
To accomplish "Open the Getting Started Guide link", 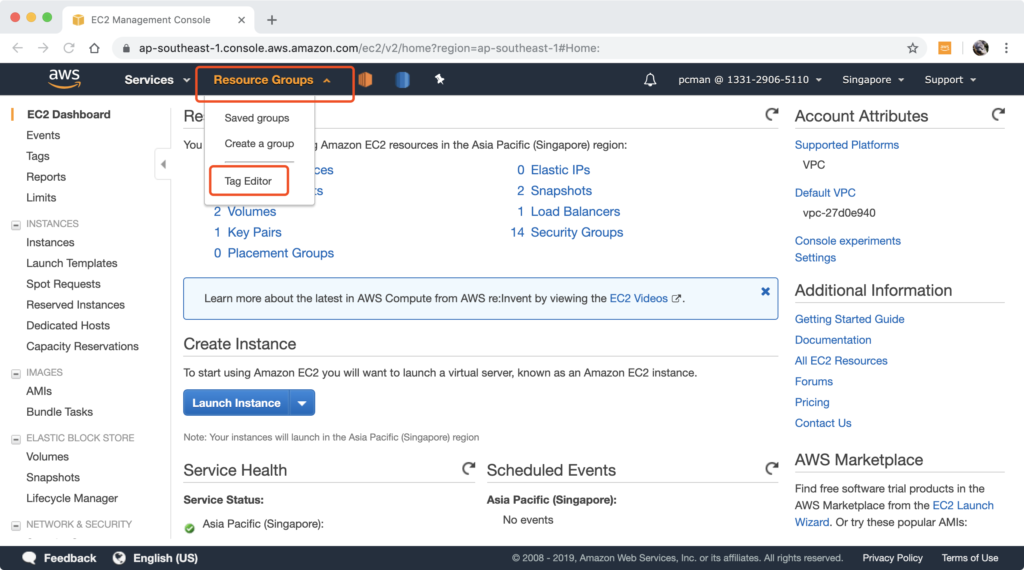I will pos(850,319).
